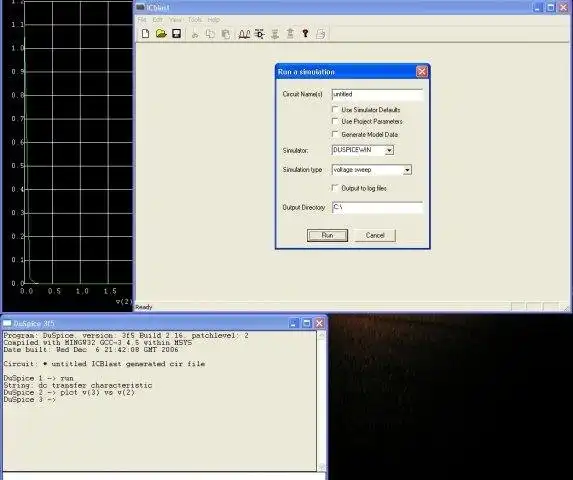Click the 'DuSpice 3 ->' prompt line

30,400
